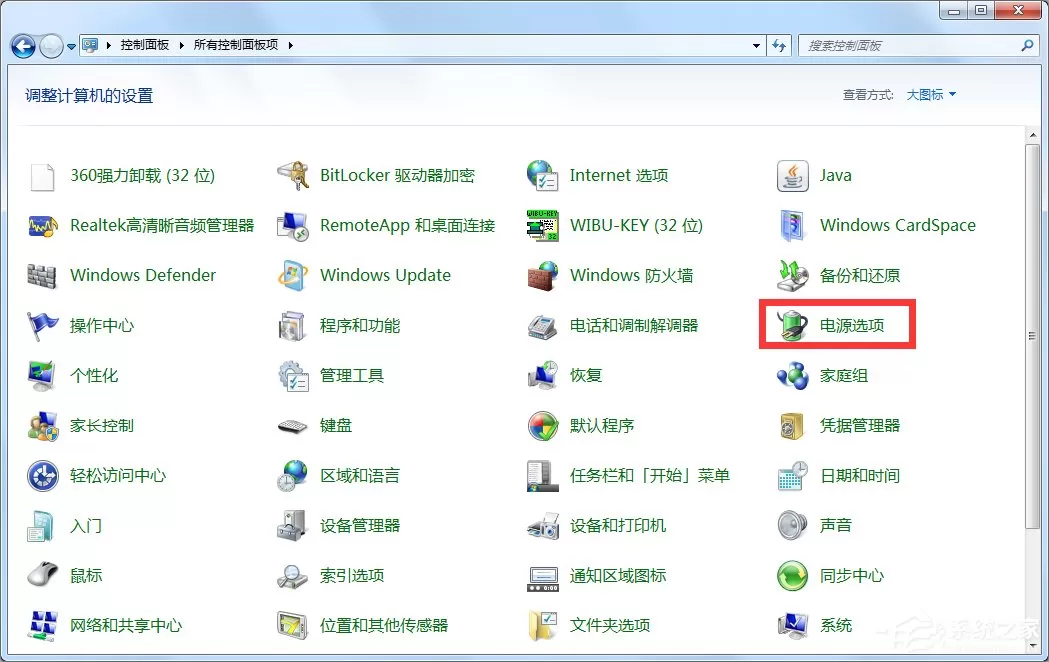Click the 日期和时间 calendar icon
1049x662 pixels.
793,476
